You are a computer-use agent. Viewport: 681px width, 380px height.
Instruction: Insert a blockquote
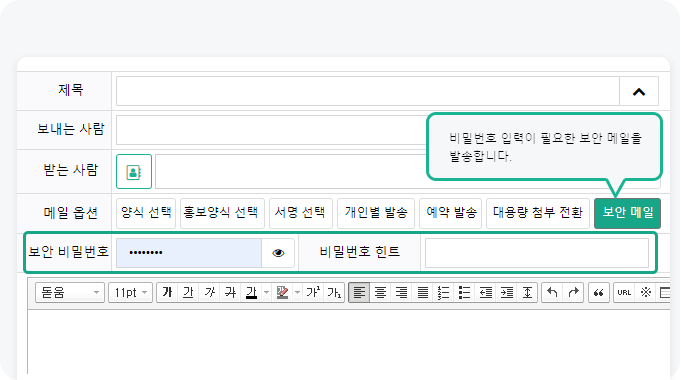point(598,292)
